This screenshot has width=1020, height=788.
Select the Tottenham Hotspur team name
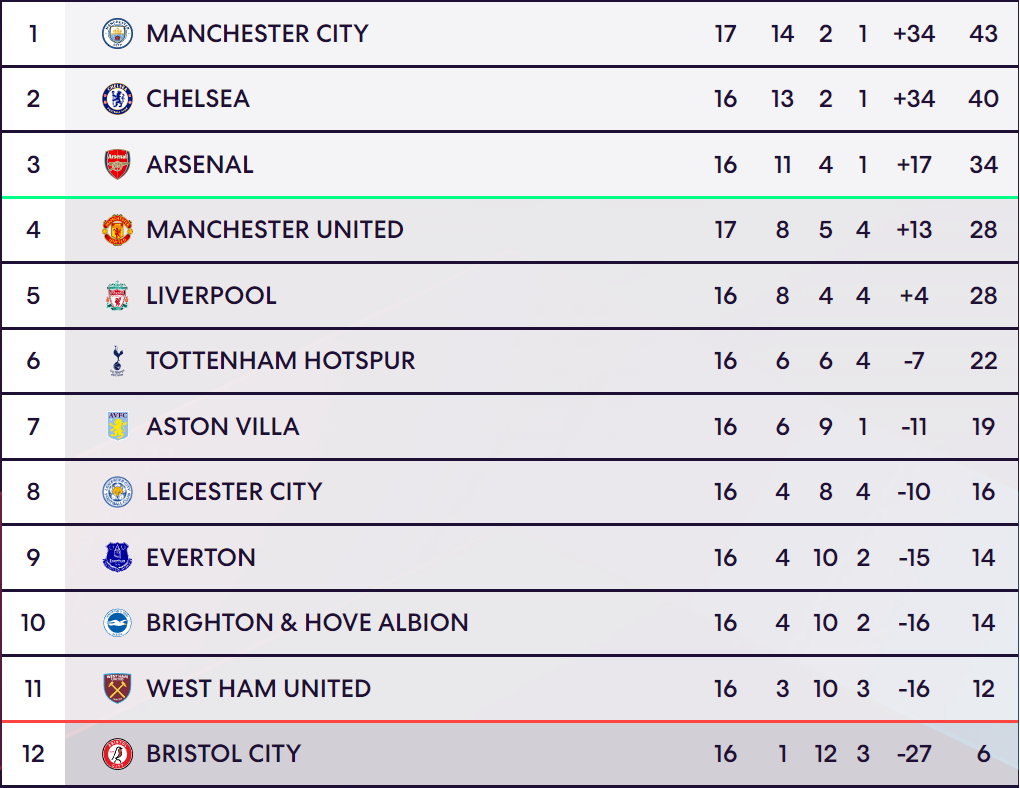point(280,361)
